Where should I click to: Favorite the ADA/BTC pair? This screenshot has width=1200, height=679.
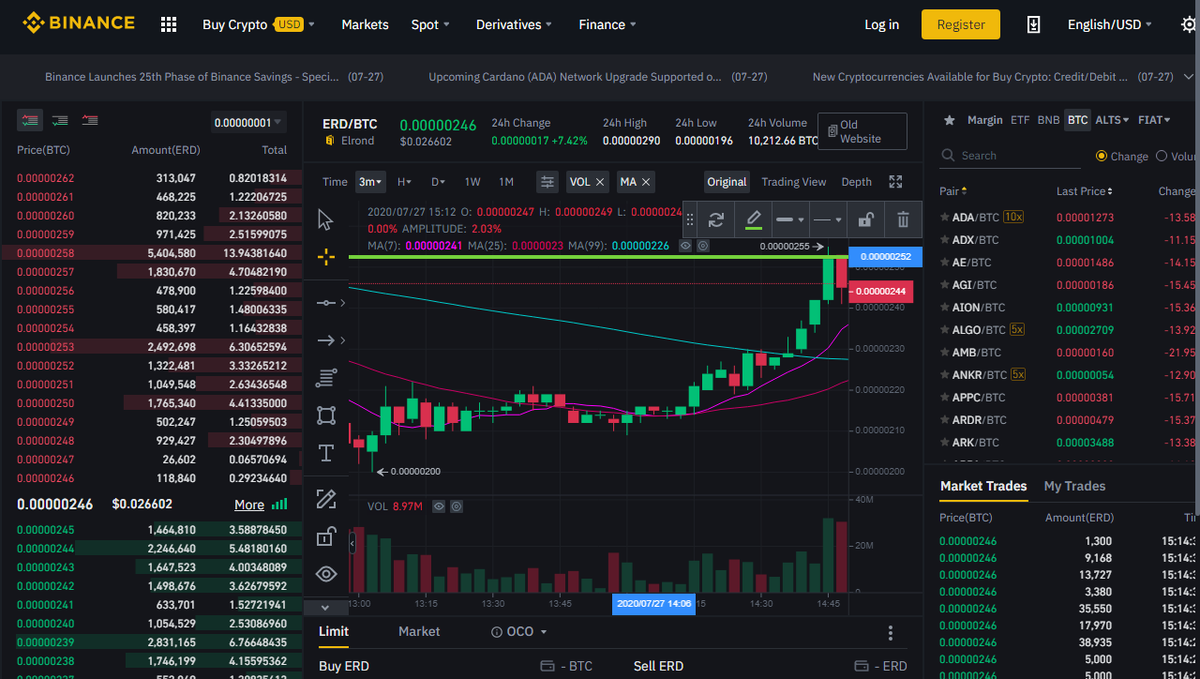tap(944, 217)
